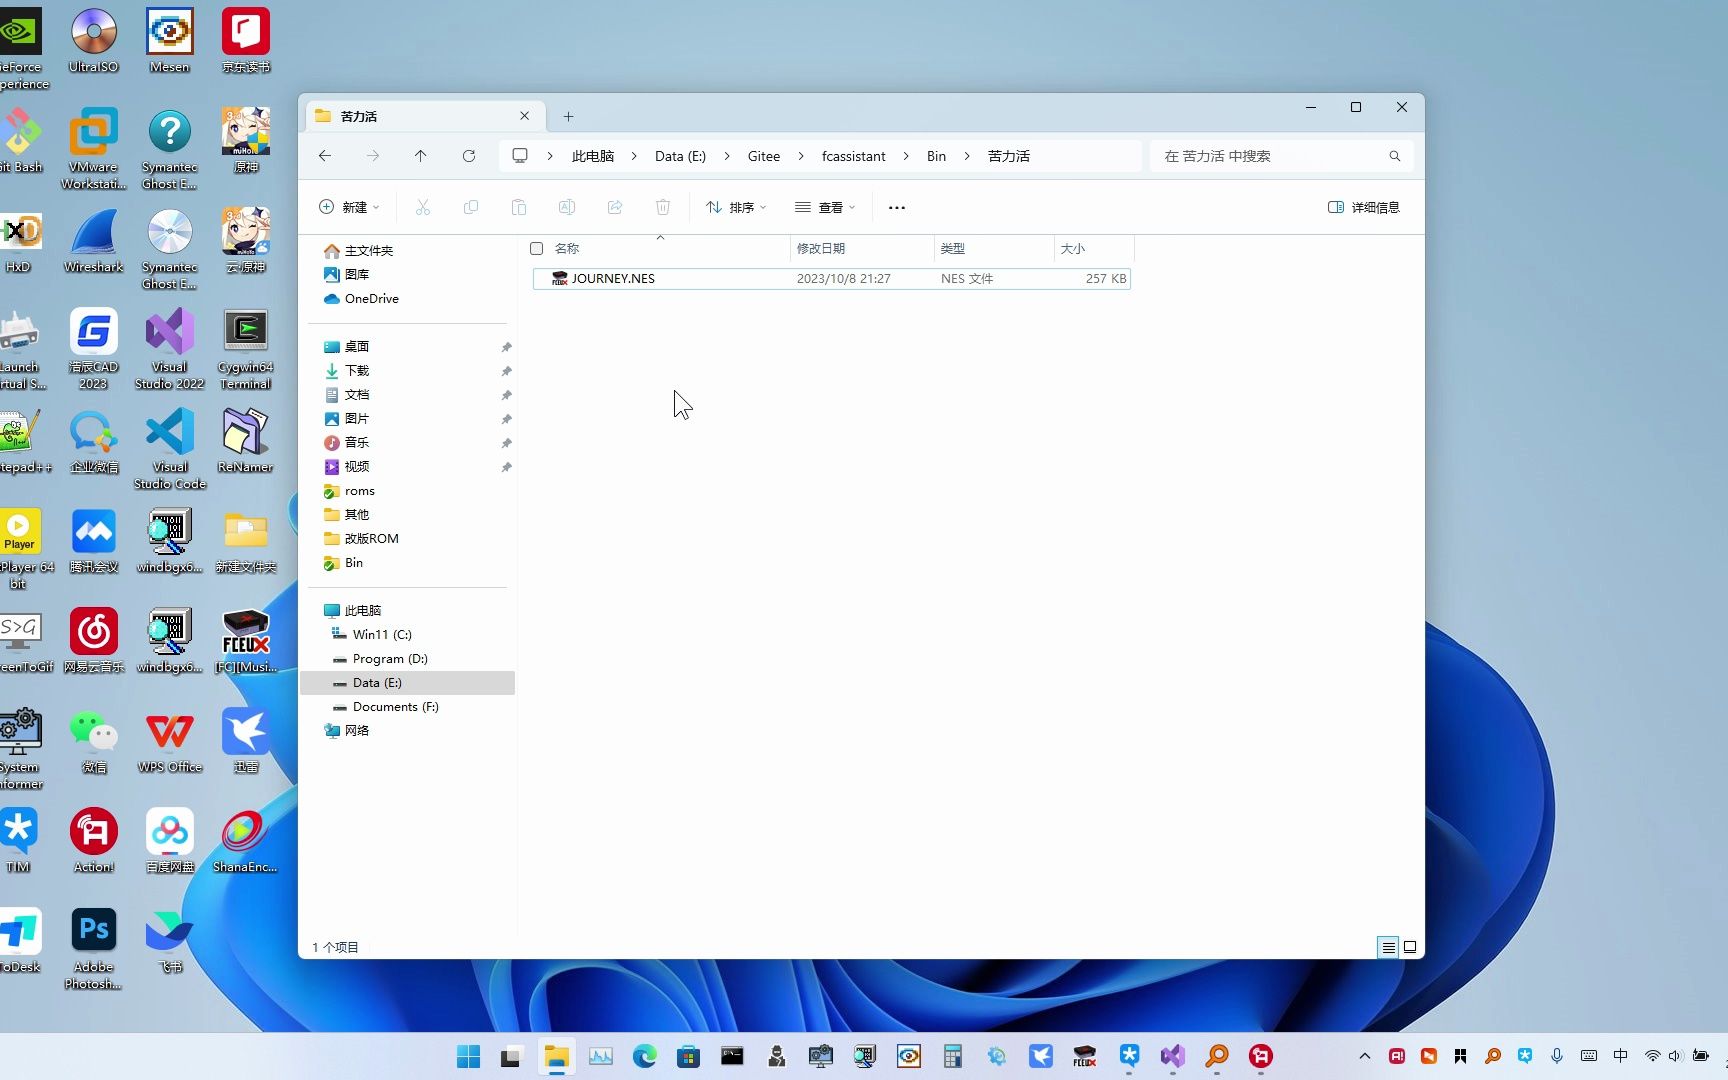Select Program (D:) drive in sidebar
Image resolution: width=1728 pixels, height=1080 pixels.
pyautogui.click(x=390, y=659)
